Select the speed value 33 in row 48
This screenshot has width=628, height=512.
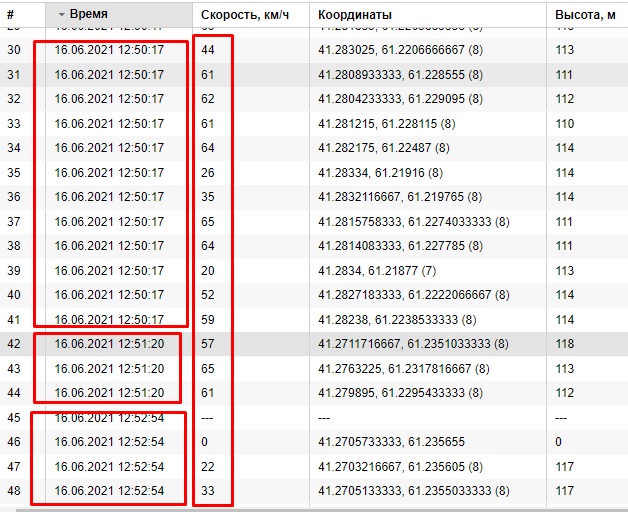pos(208,490)
